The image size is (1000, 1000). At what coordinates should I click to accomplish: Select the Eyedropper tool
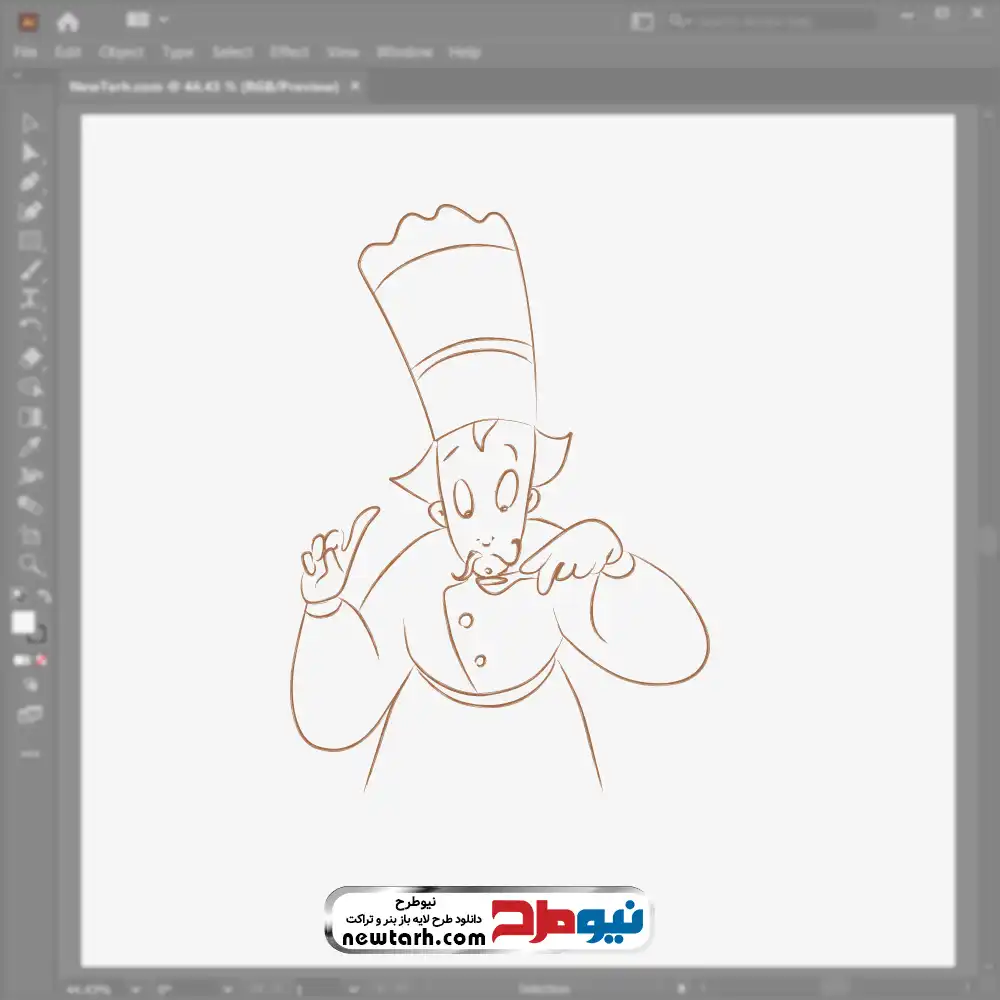click(30, 446)
